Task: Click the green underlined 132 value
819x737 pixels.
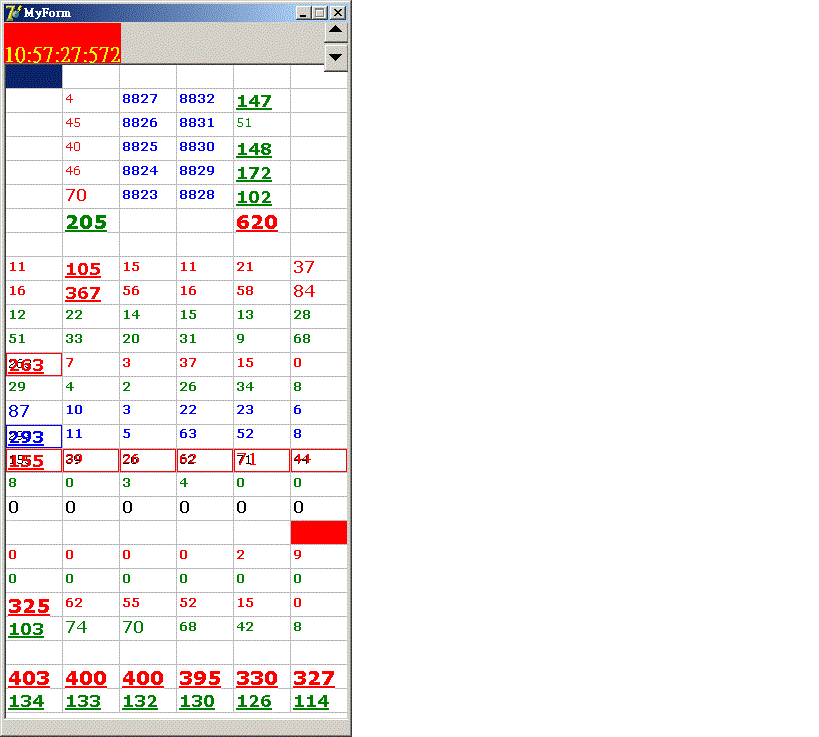Action: [140, 701]
